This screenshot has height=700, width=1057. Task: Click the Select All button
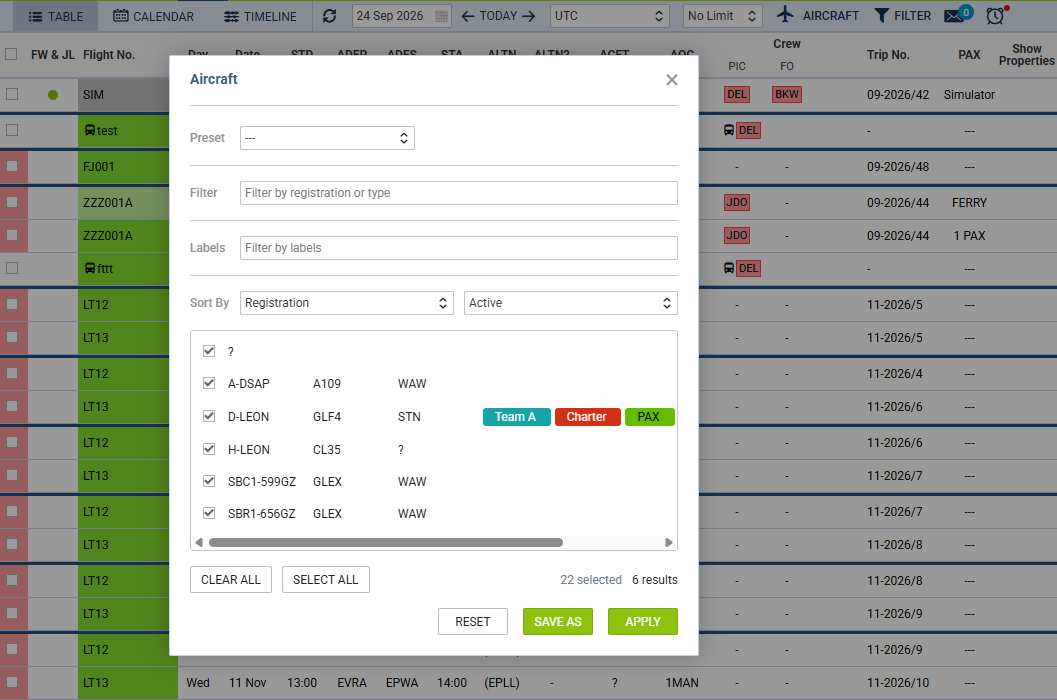(326, 580)
